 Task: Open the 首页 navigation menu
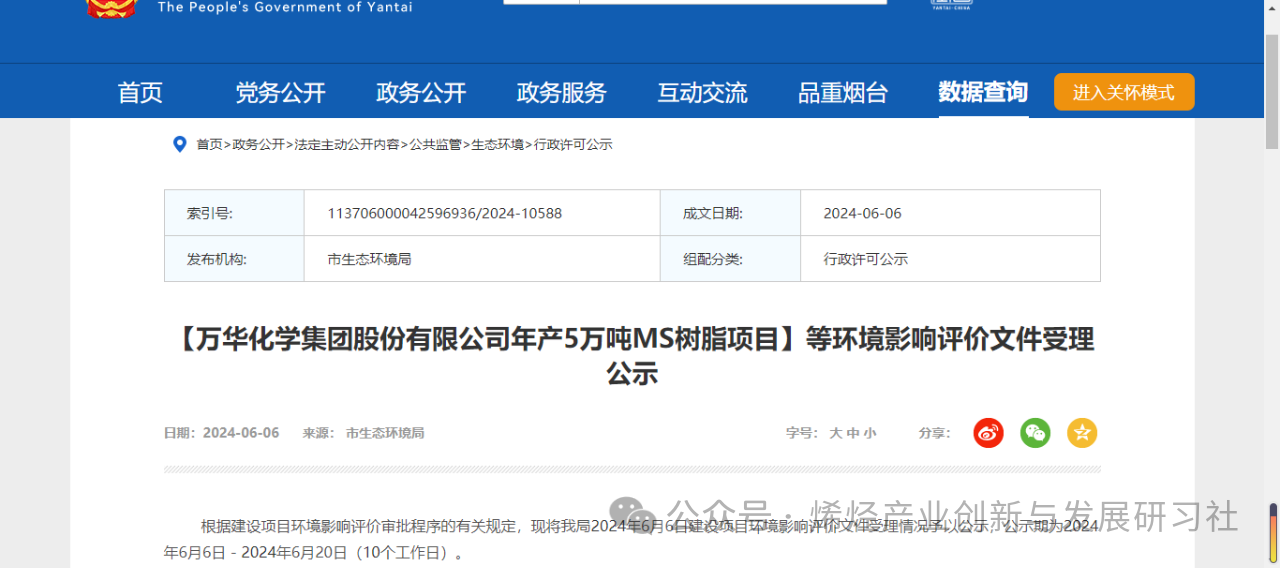pyautogui.click(x=140, y=93)
